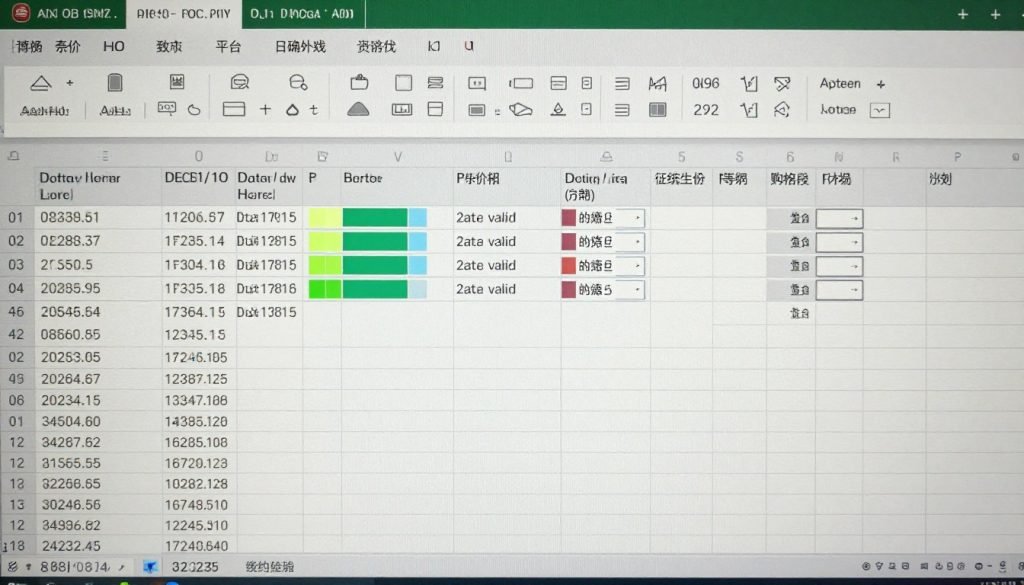Click the credit card shaped icon
This screenshot has height=585, width=1024.
pyautogui.click(x=233, y=110)
